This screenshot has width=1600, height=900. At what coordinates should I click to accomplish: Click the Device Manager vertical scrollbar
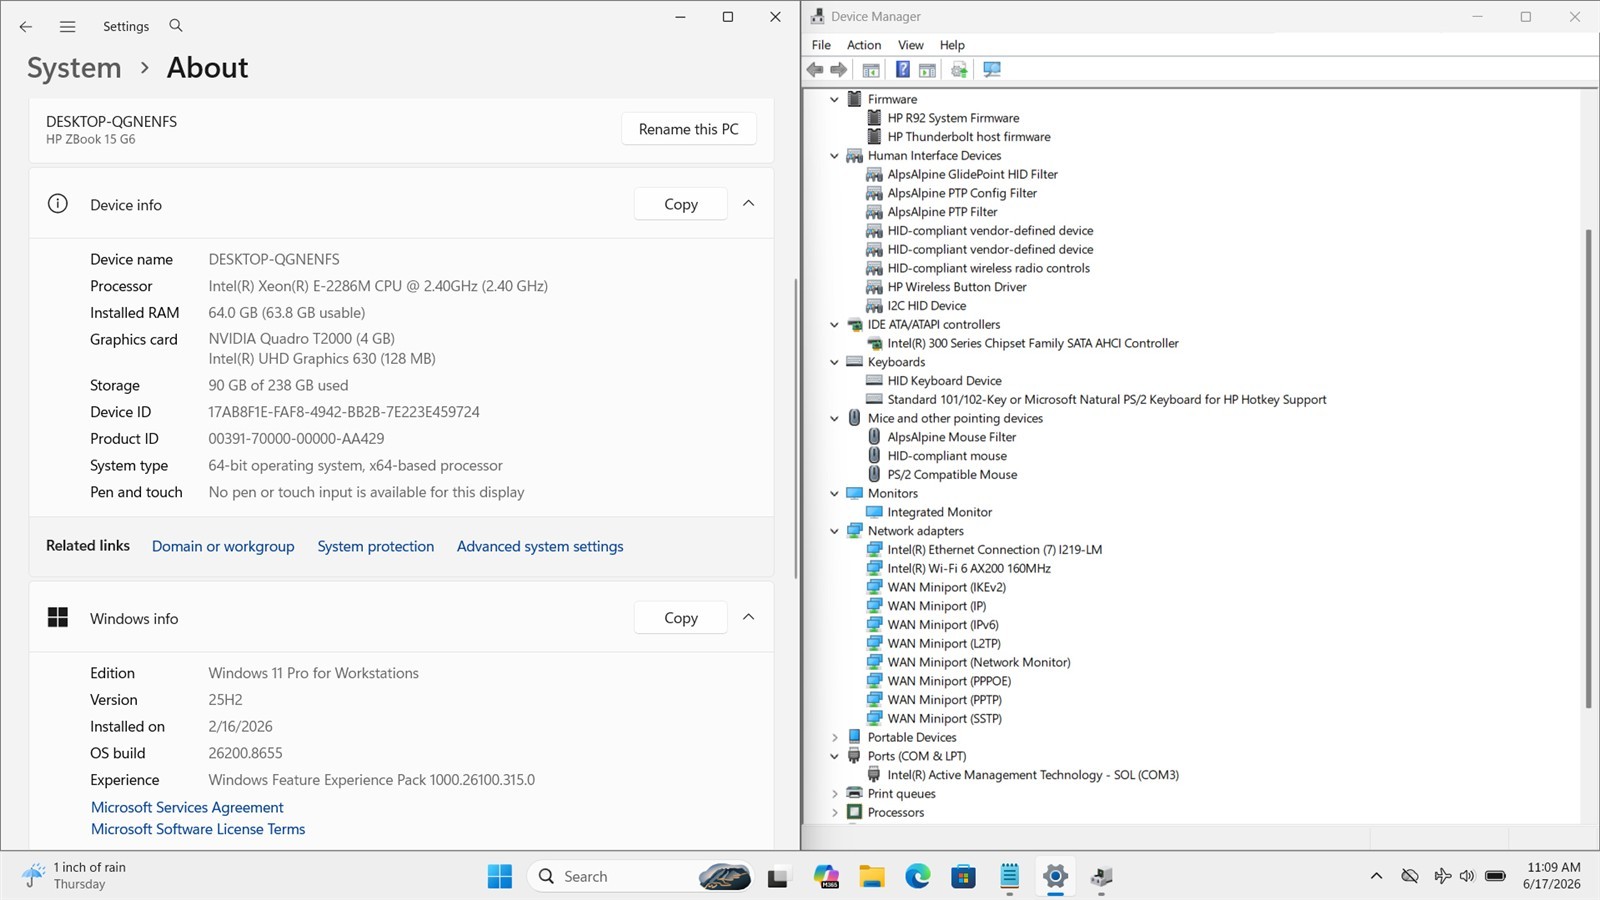pos(1588,469)
